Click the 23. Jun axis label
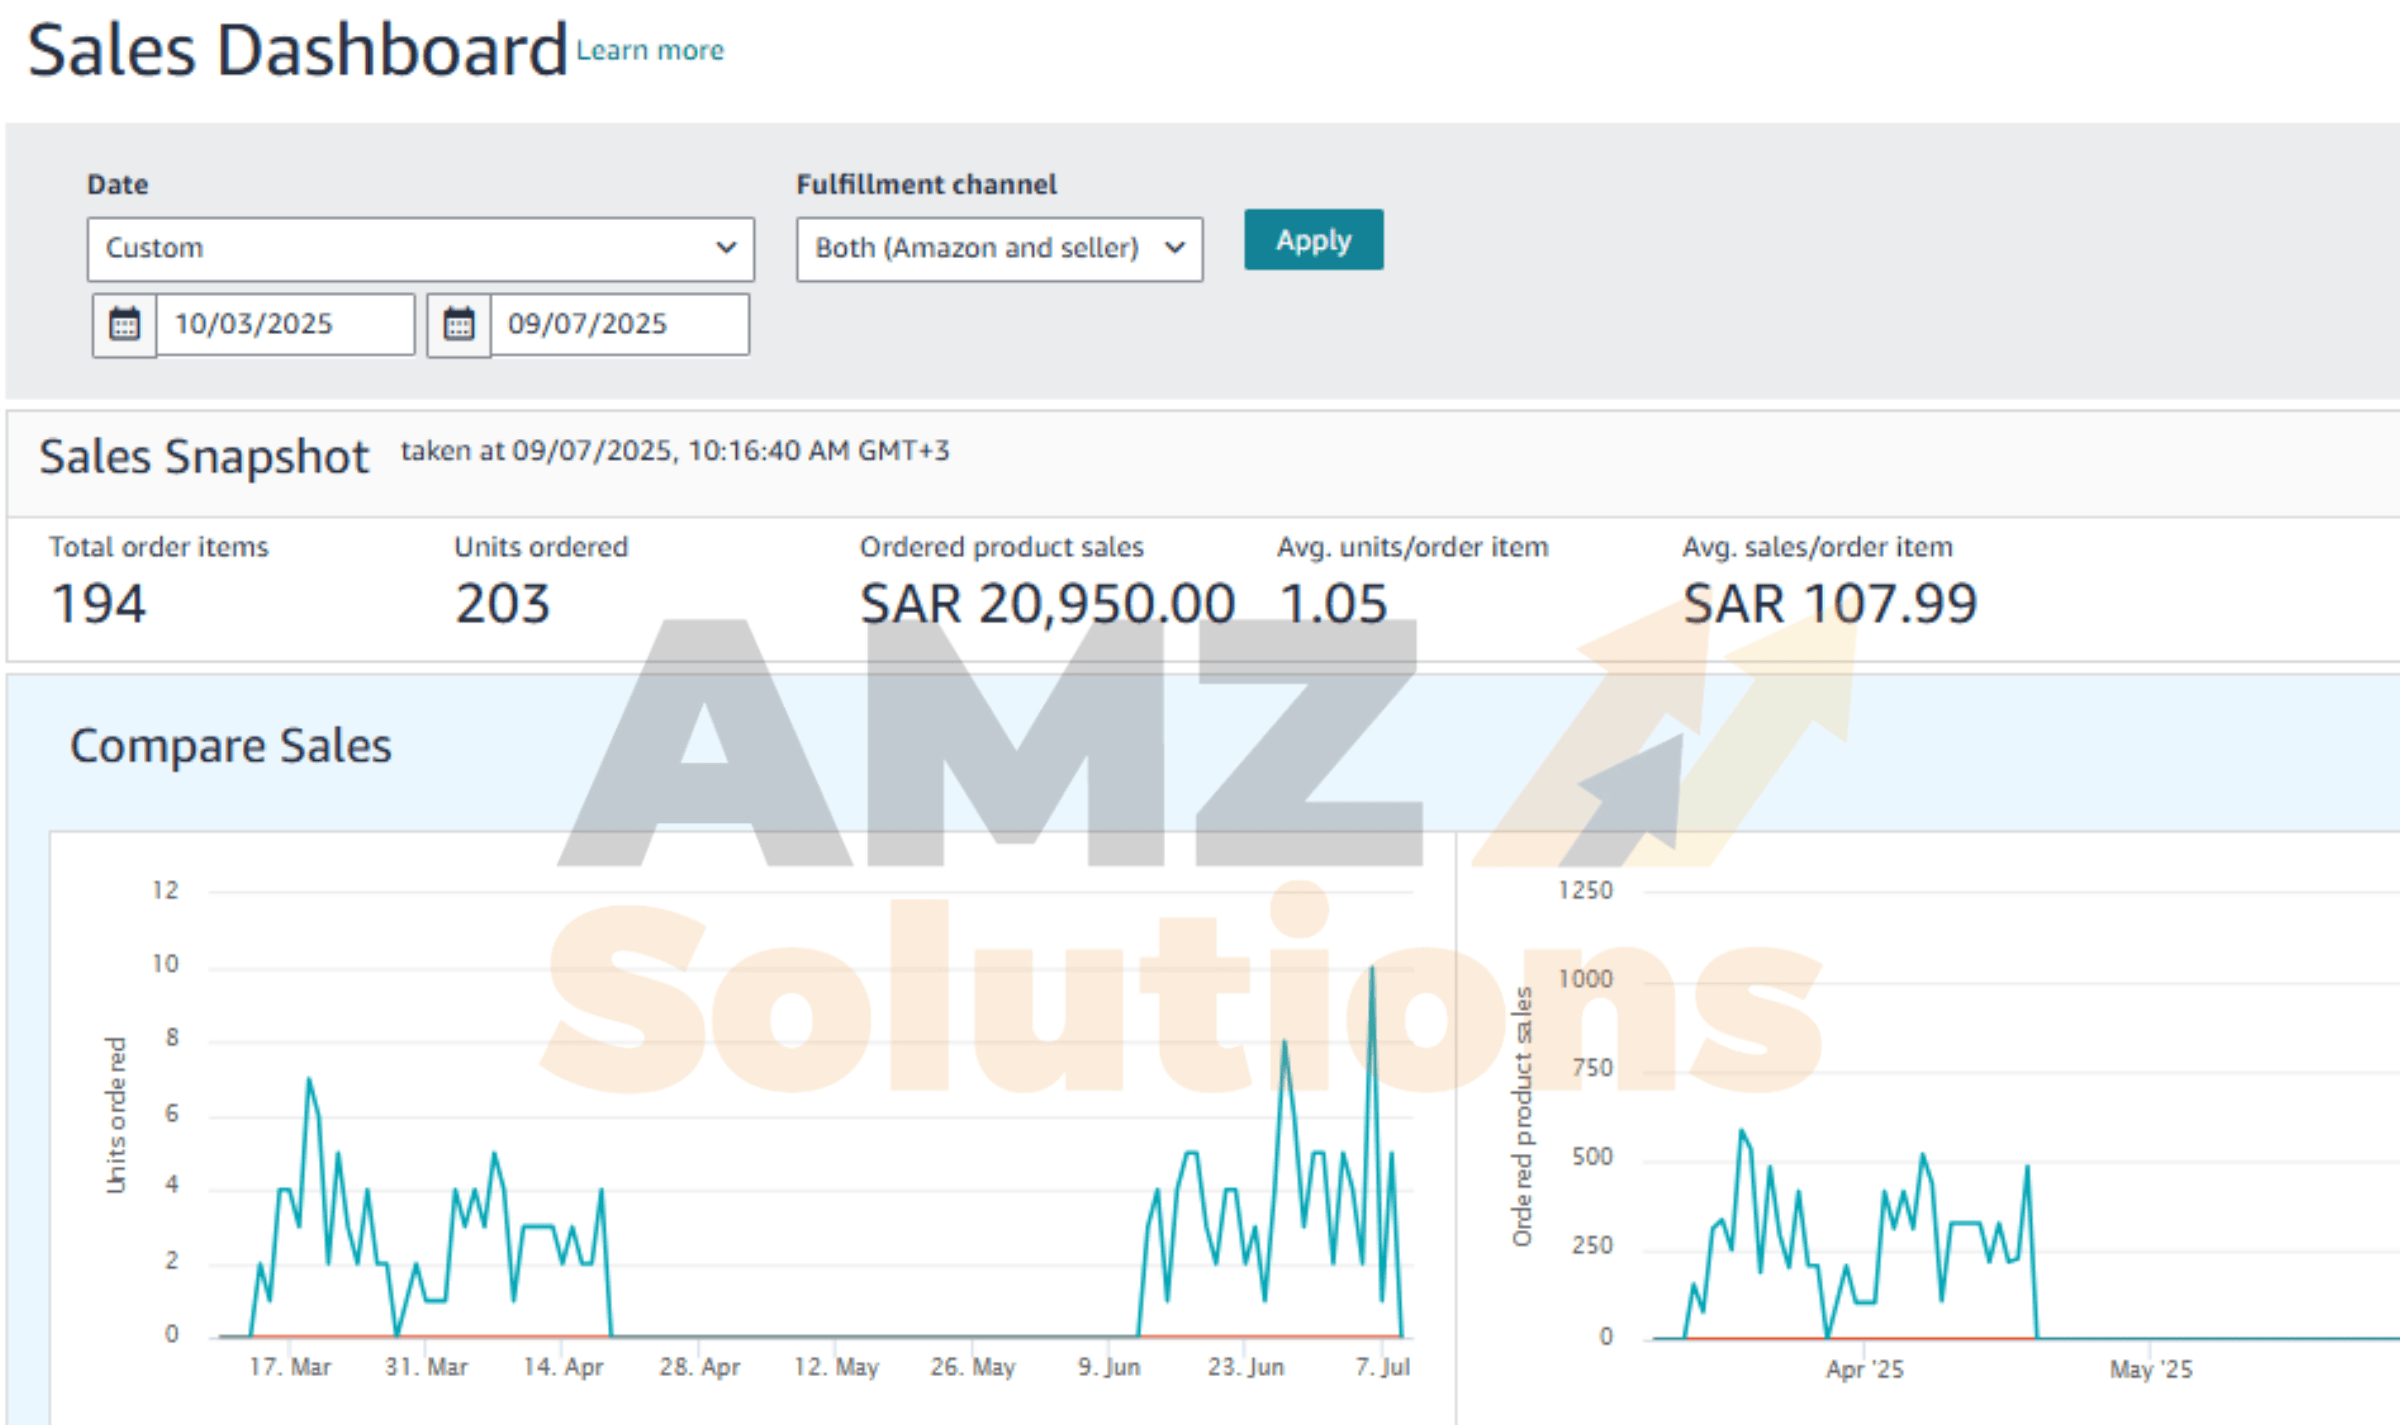This screenshot has width=2400, height=1425. [x=1245, y=1366]
